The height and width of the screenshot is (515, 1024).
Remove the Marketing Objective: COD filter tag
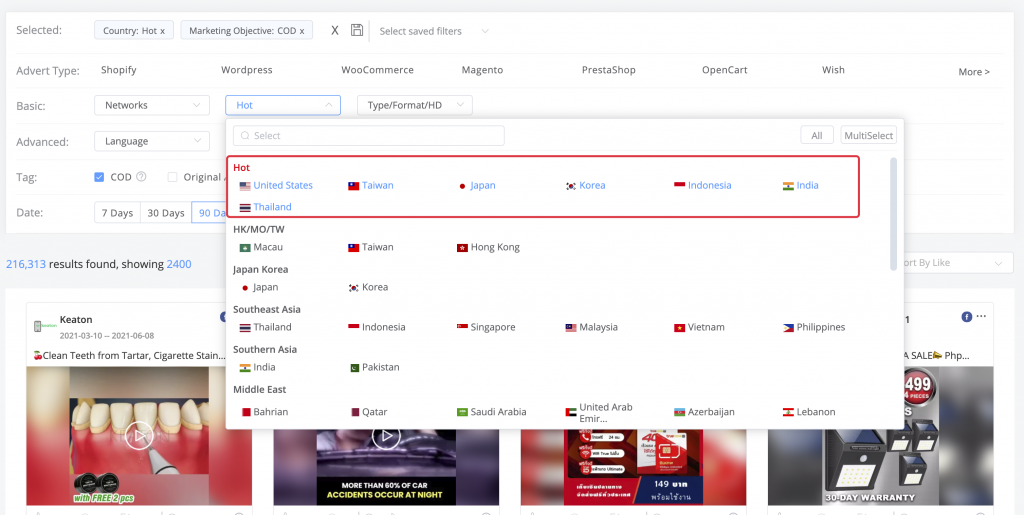(x=302, y=31)
